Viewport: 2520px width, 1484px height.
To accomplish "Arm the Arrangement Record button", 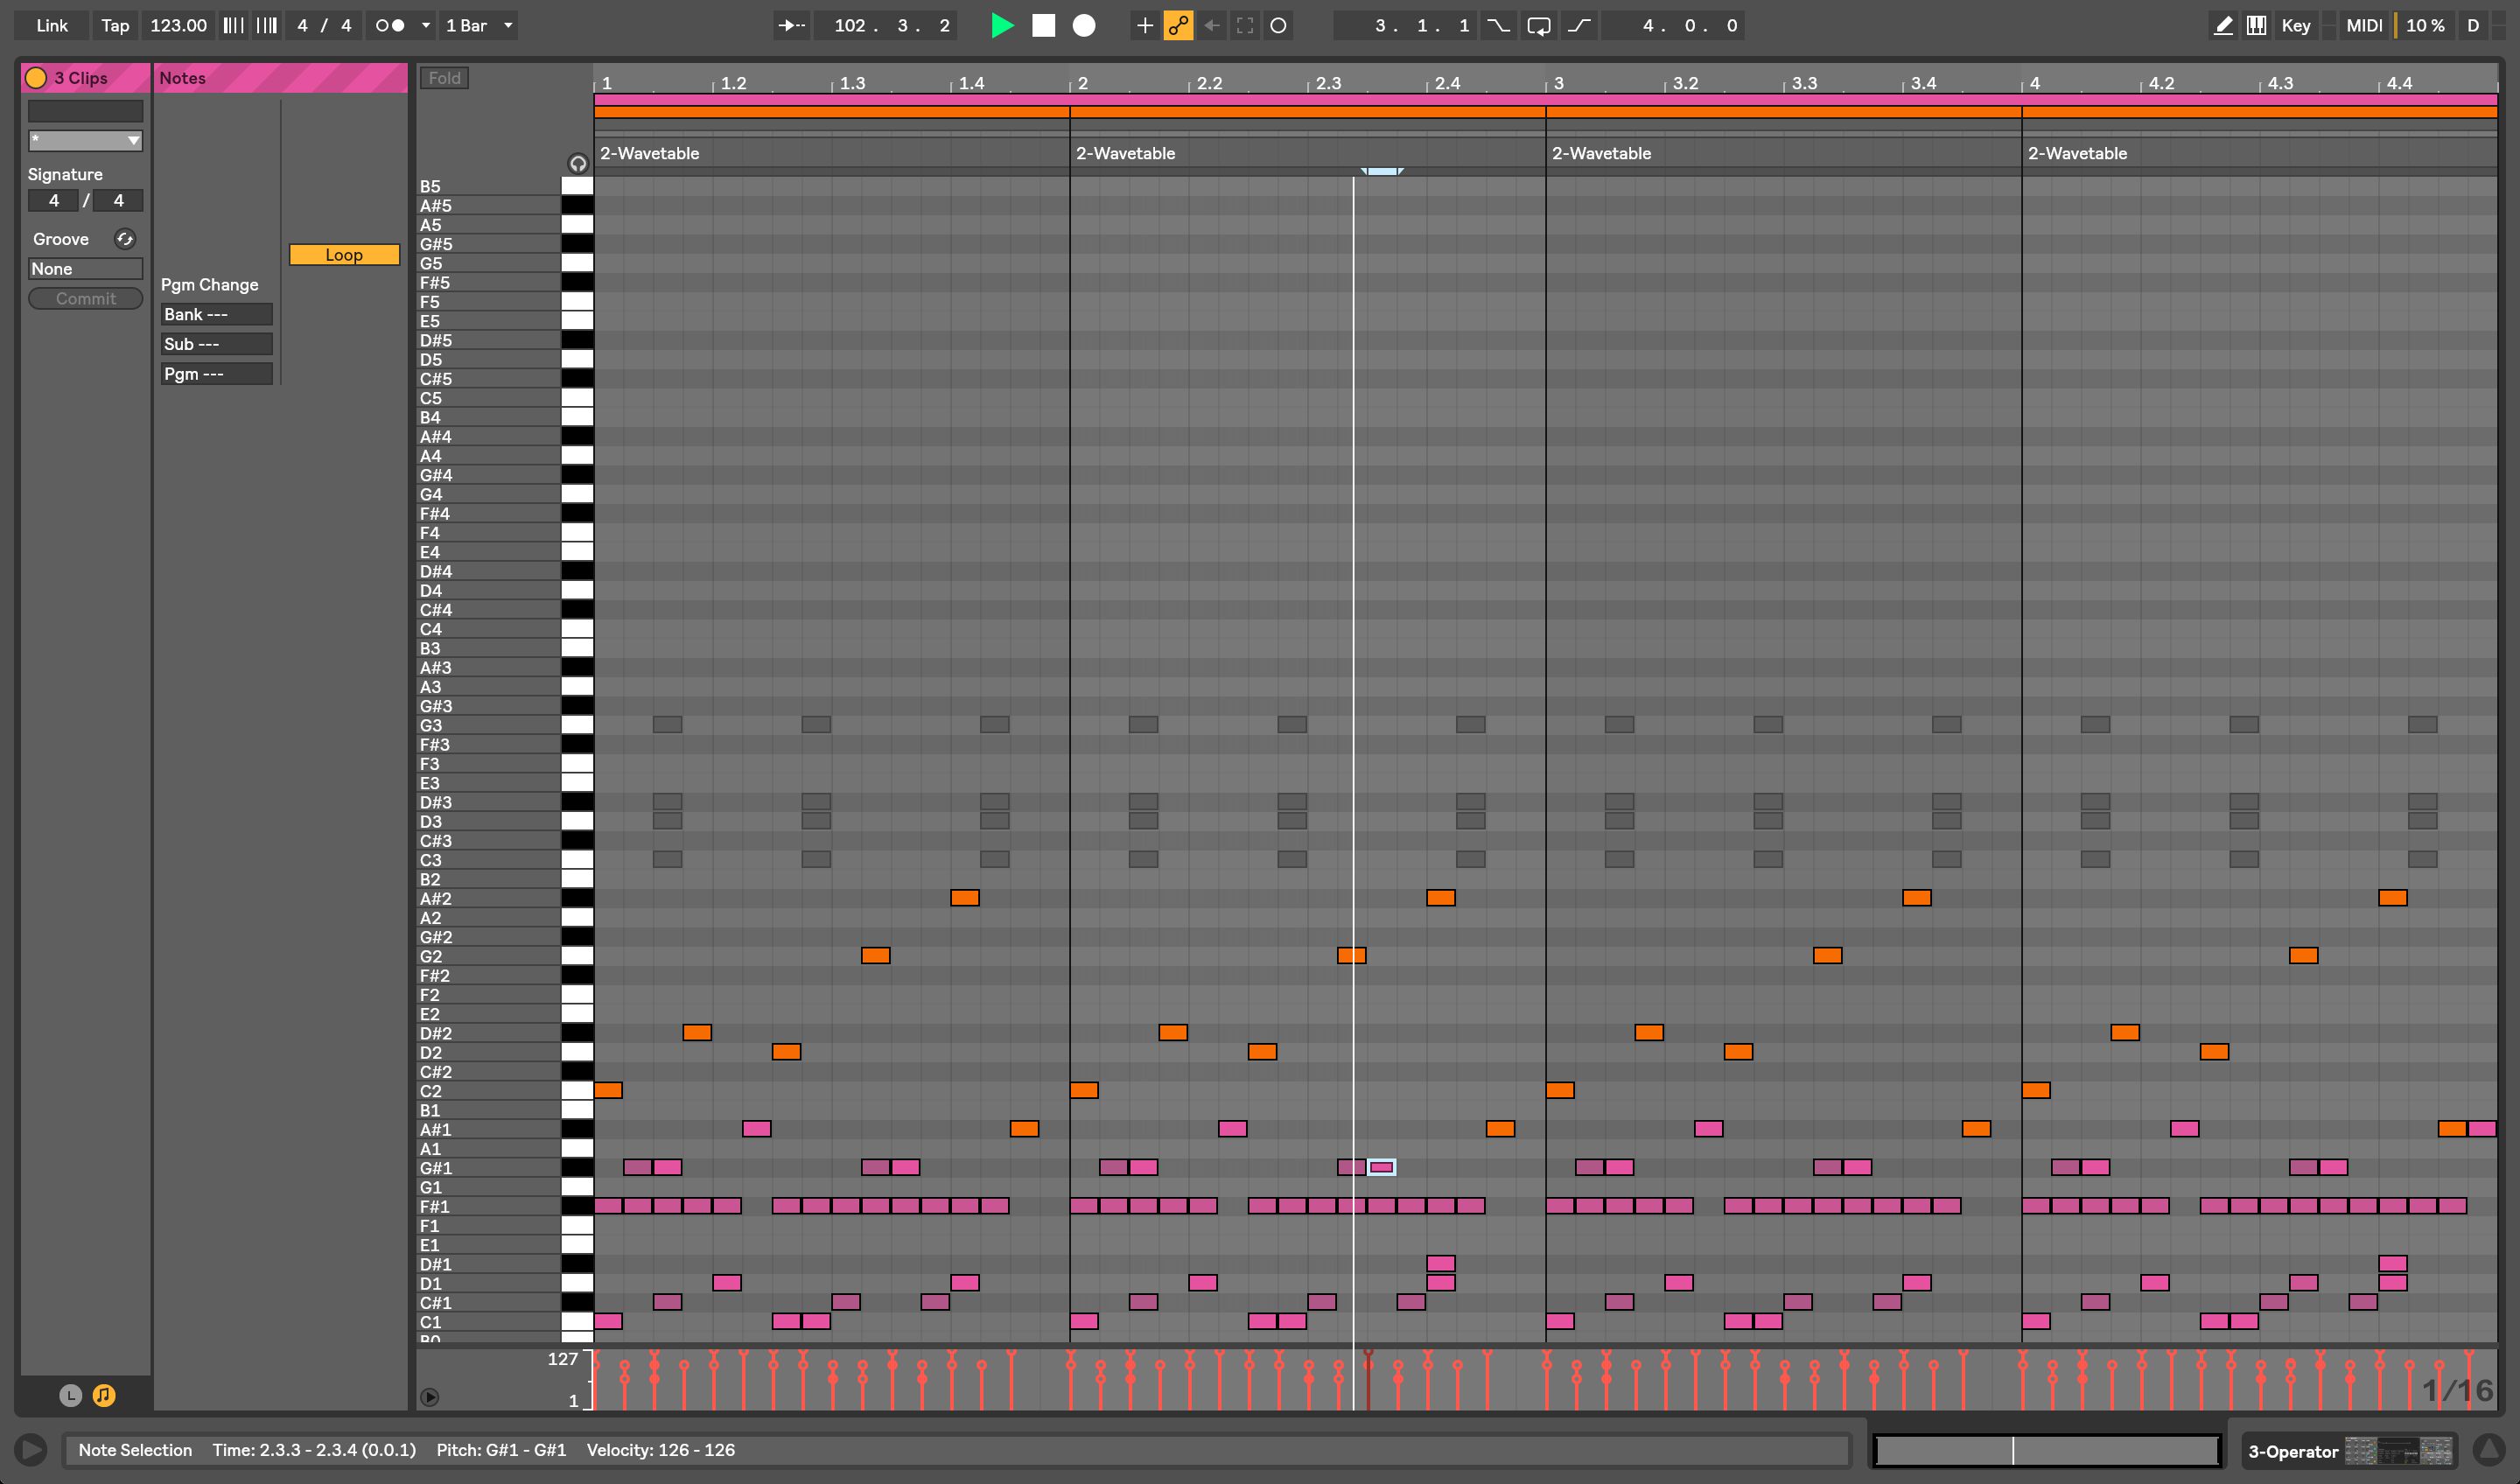I will [1084, 26].
